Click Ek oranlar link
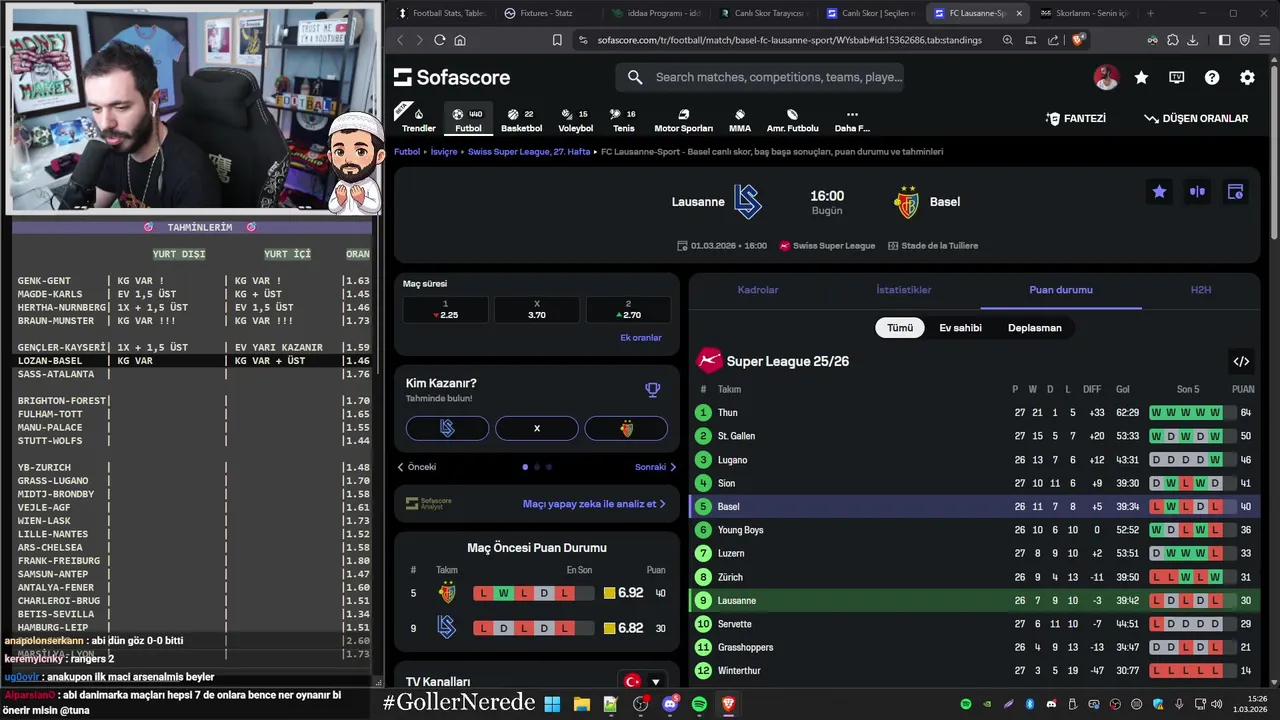 (641, 338)
